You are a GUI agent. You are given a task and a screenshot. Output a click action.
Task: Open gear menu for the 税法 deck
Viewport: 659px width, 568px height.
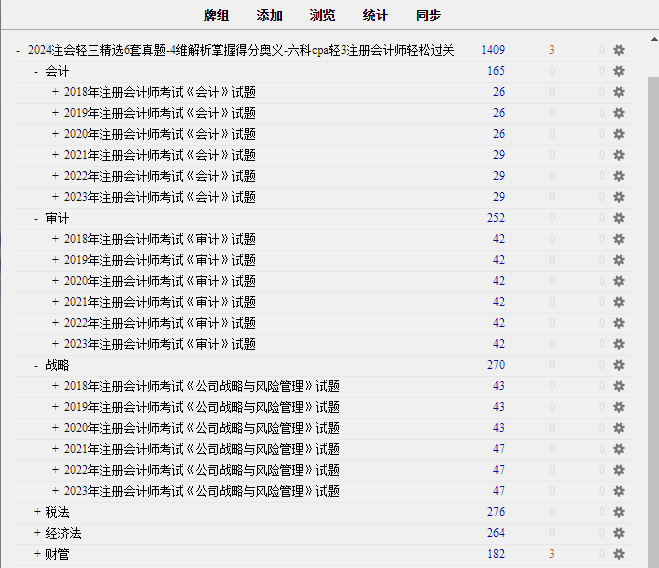(x=619, y=513)
